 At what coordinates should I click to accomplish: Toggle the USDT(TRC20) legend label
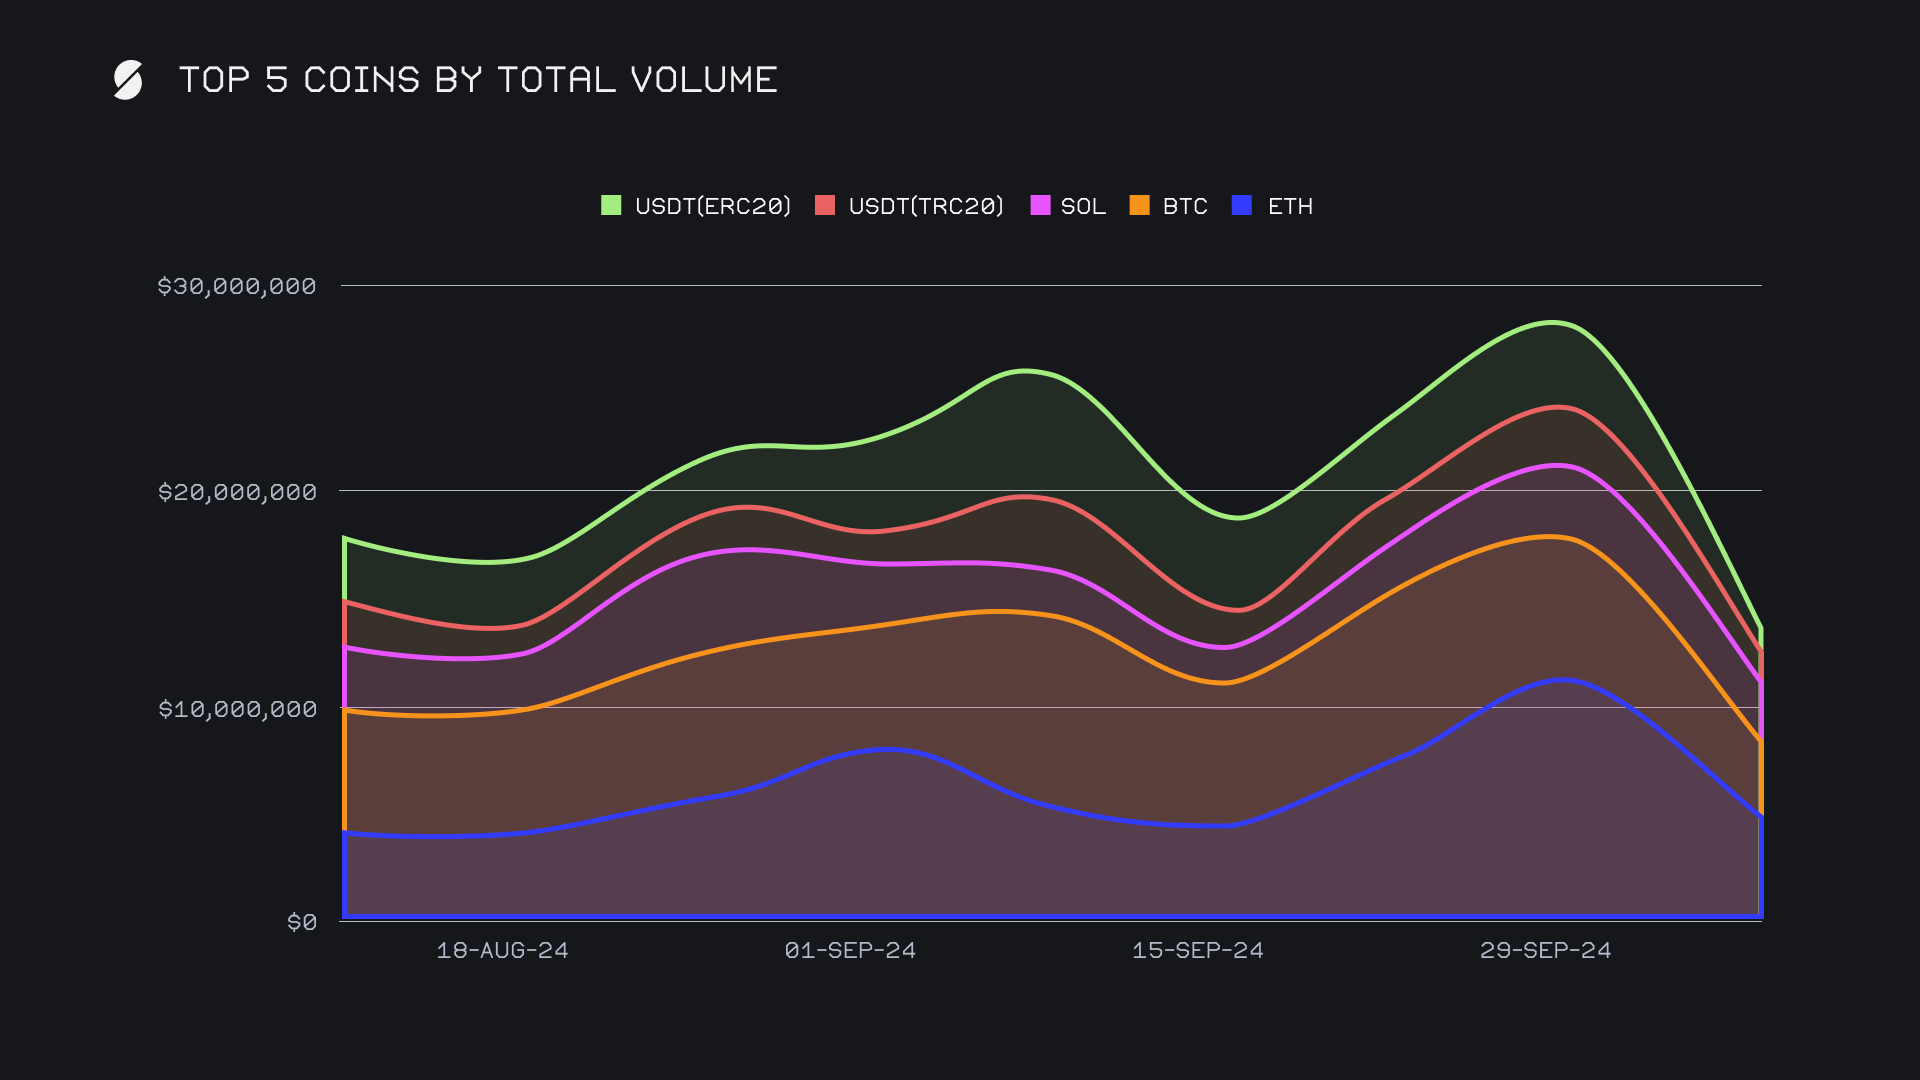926,206
